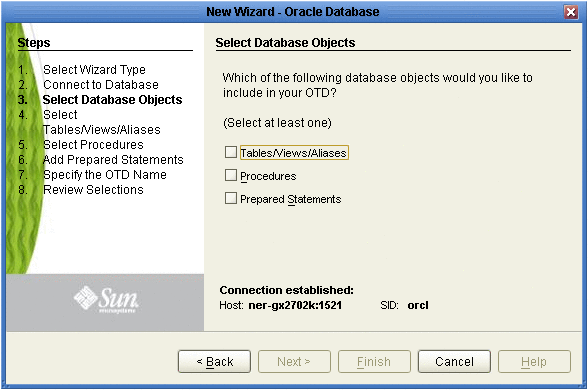The width and height of the screenshot is (588, 390).
Task: Click step 6 'Add Prepared Statements'
Action: [113, 160]
